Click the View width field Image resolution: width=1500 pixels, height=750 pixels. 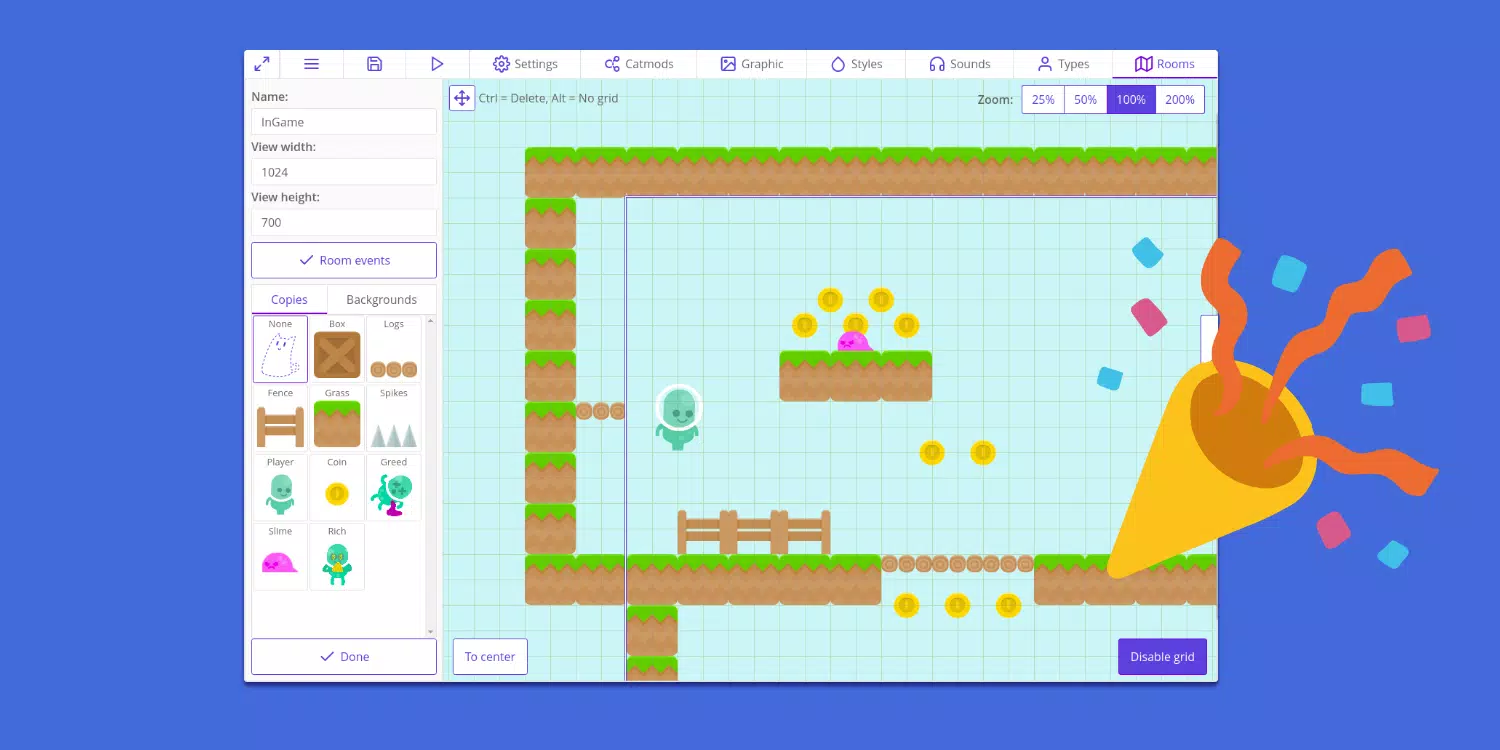coord(344,172)
